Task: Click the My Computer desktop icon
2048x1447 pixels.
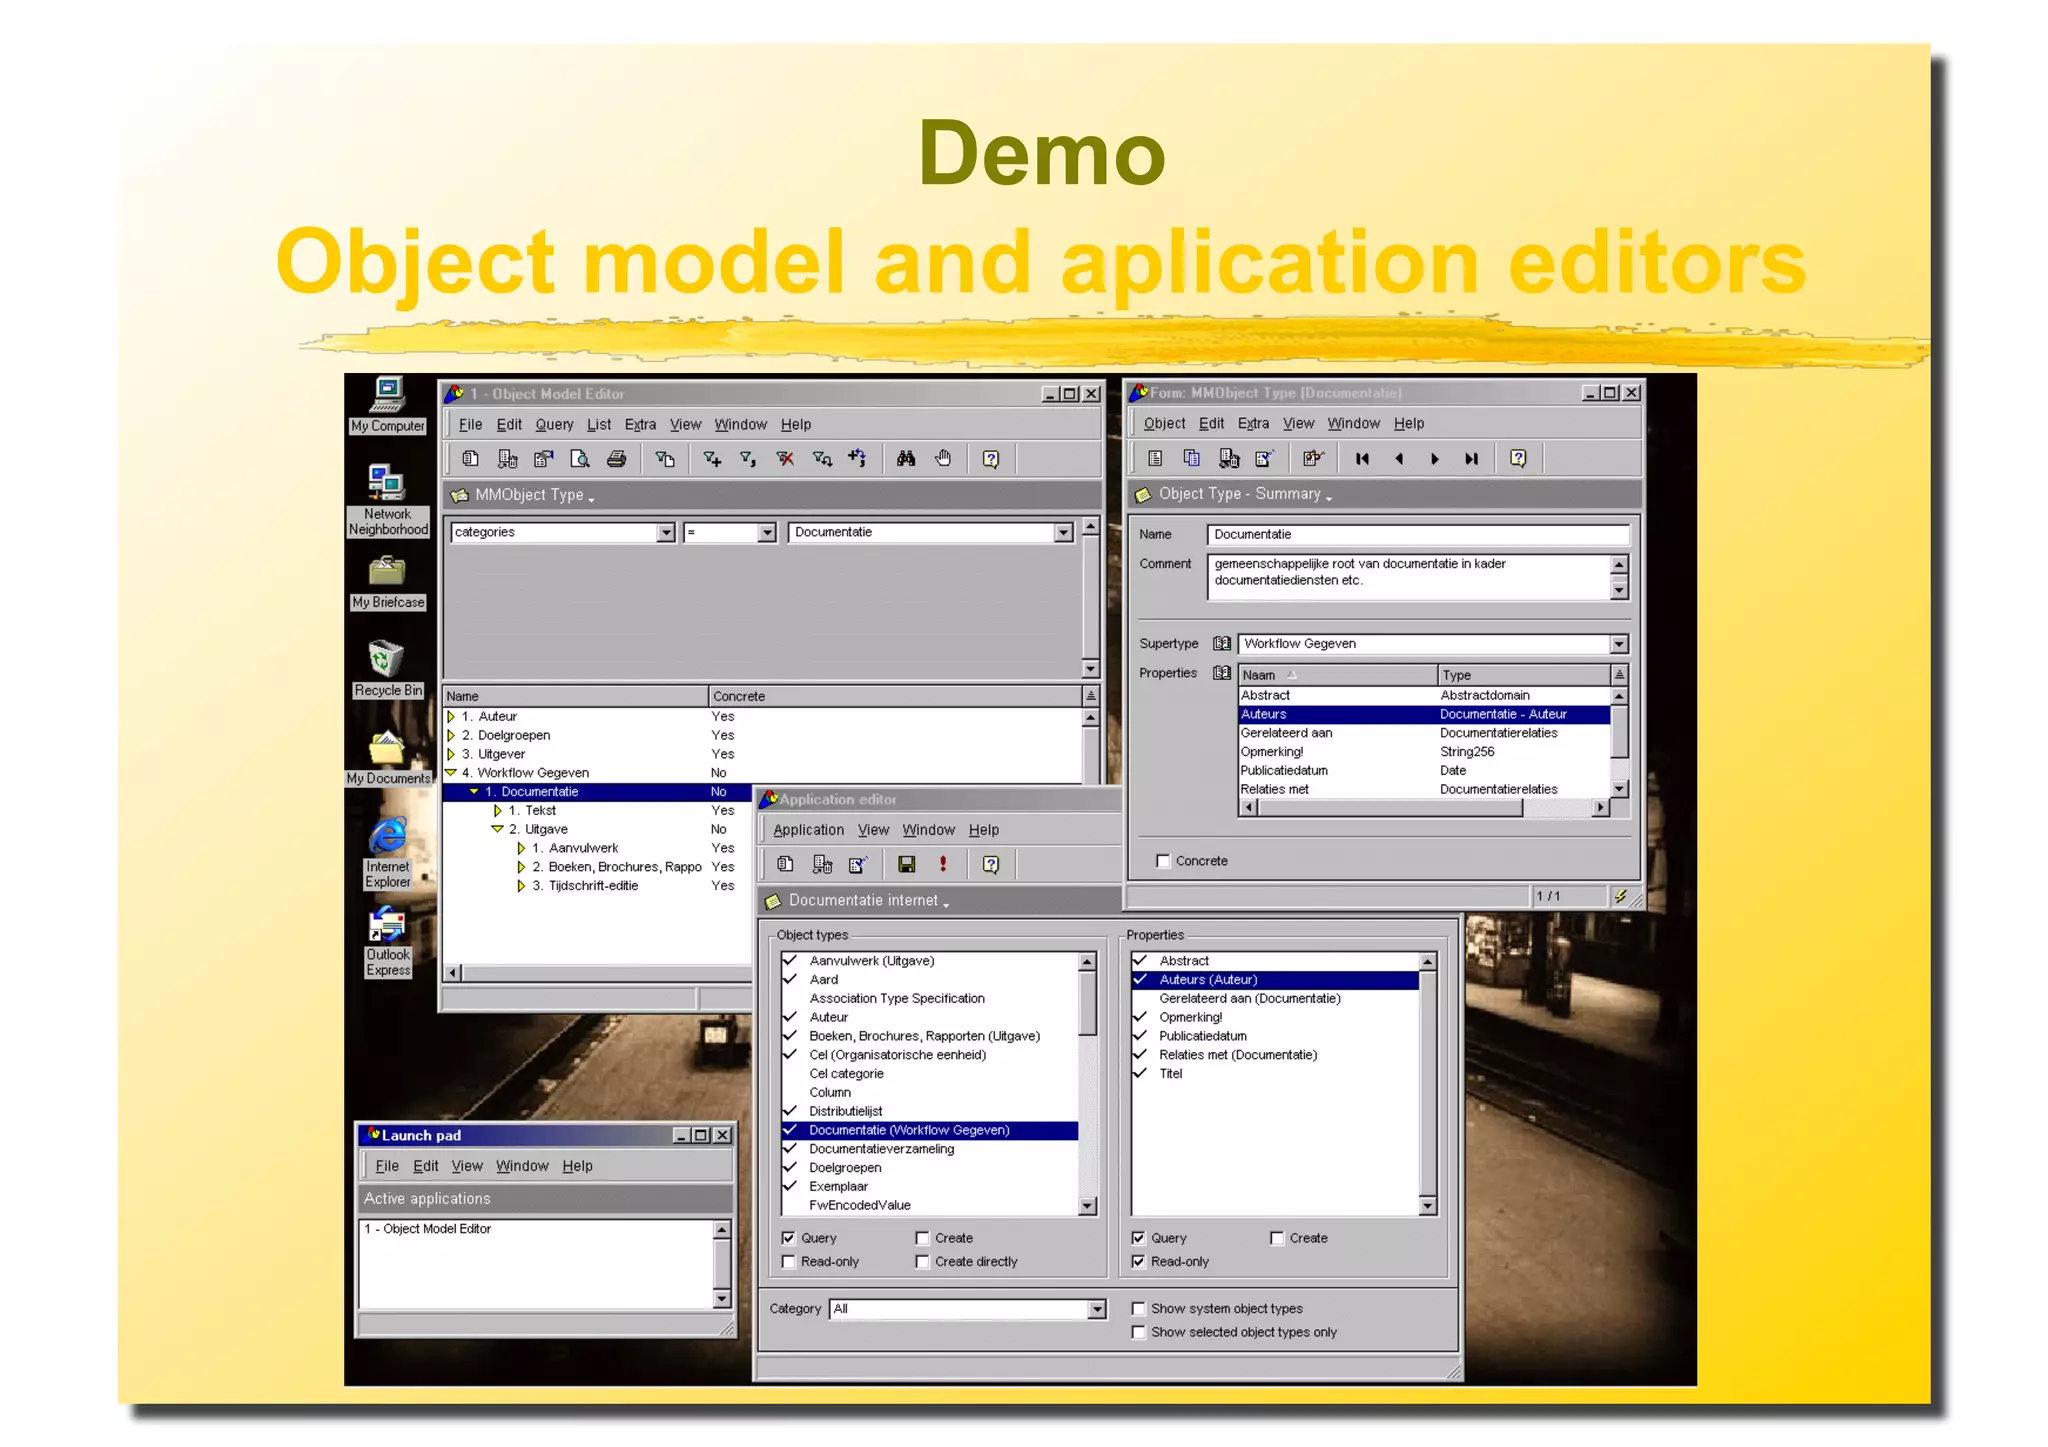Action: point(387,404)
